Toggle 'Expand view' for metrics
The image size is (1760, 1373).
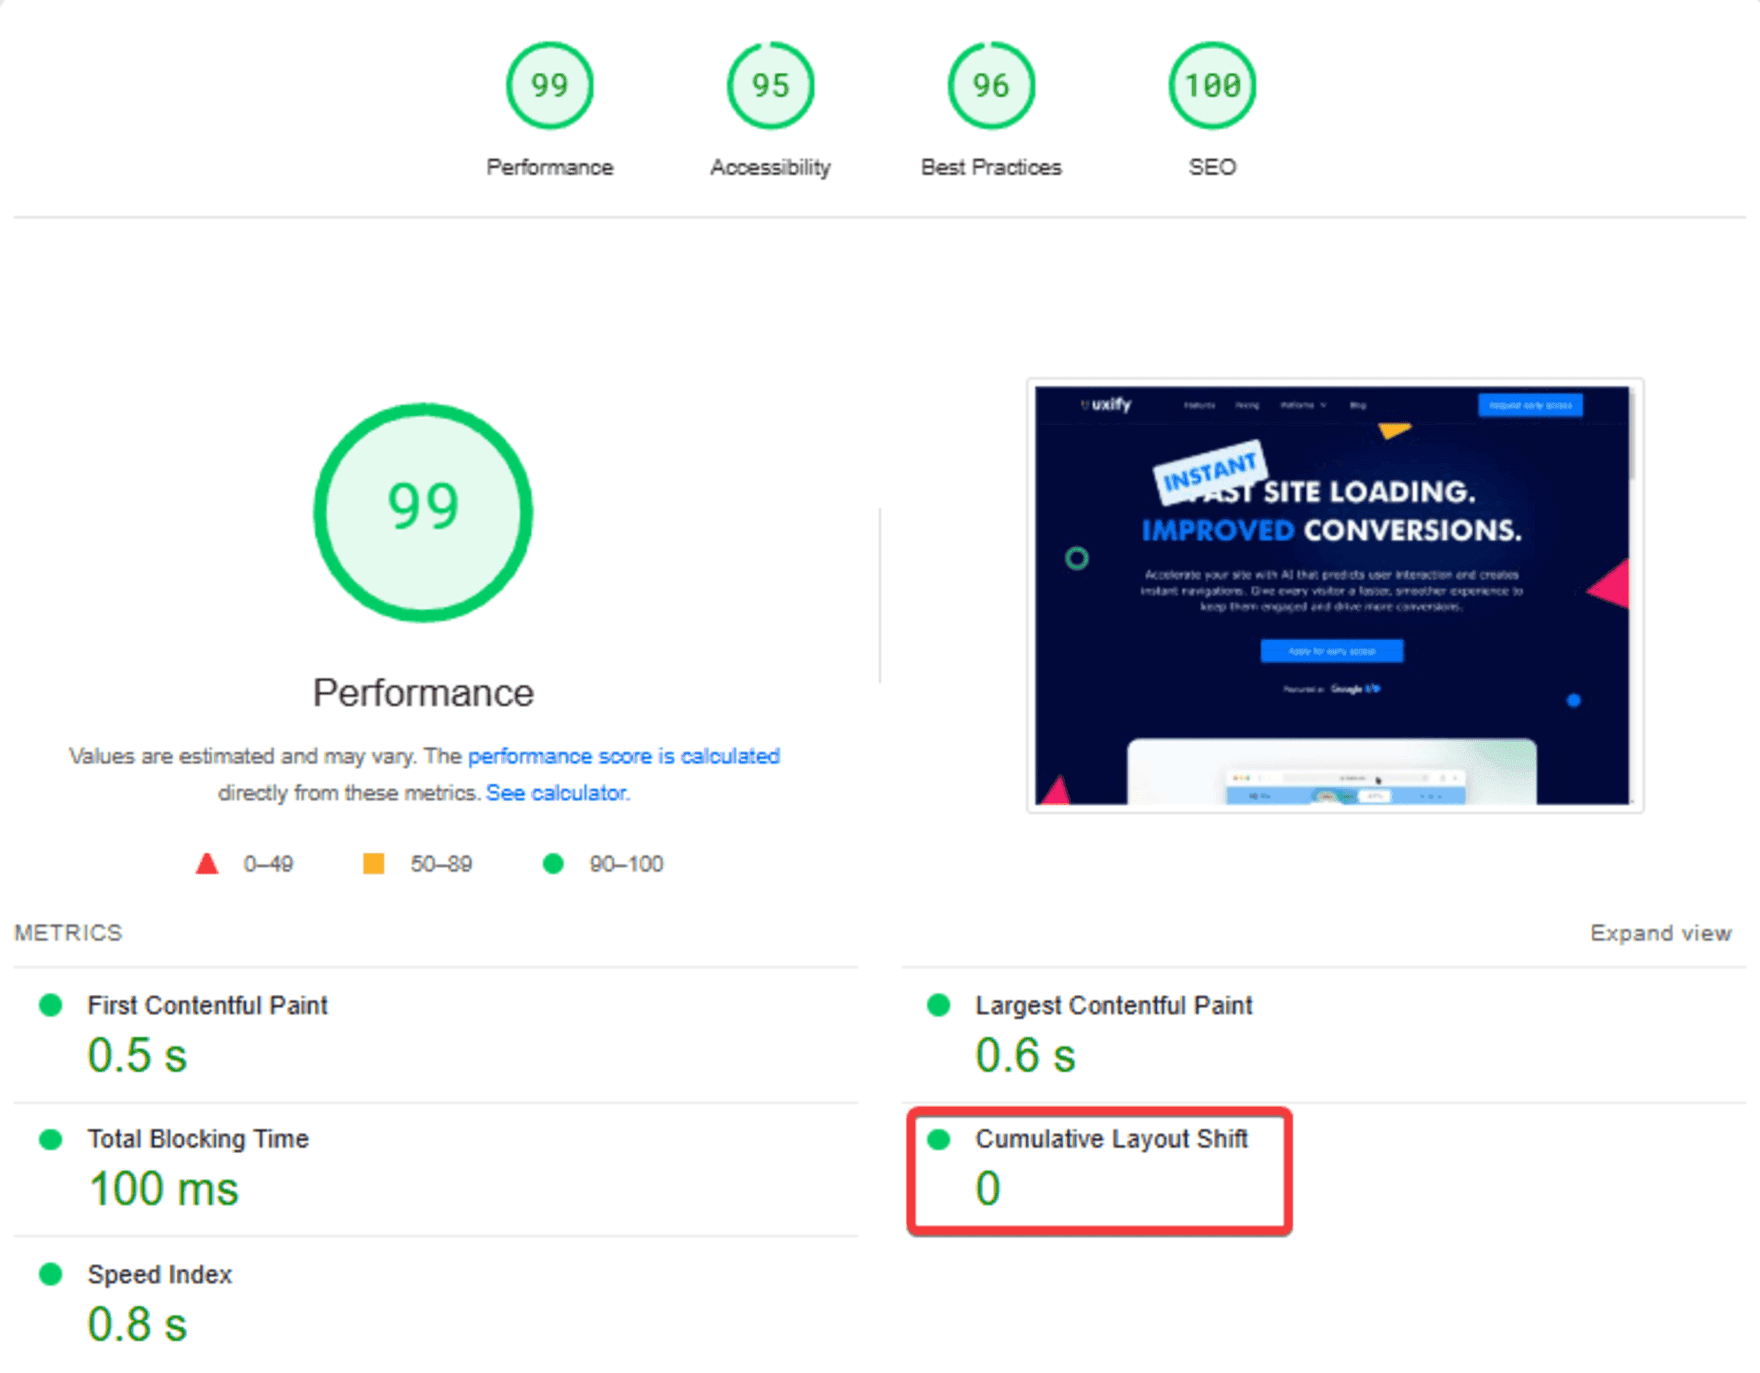click(1661, 933)
